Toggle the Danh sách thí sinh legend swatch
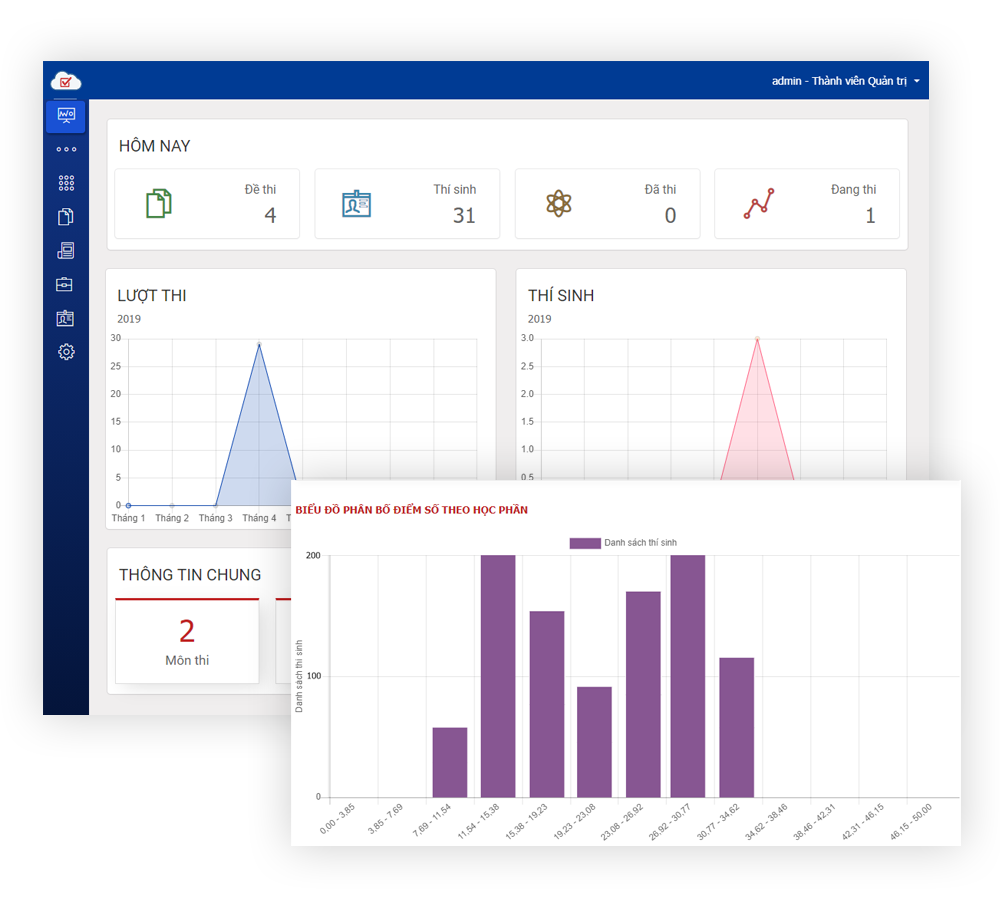Image resolution: width=1000 pixels, height=900 pixels. [585, 543]
